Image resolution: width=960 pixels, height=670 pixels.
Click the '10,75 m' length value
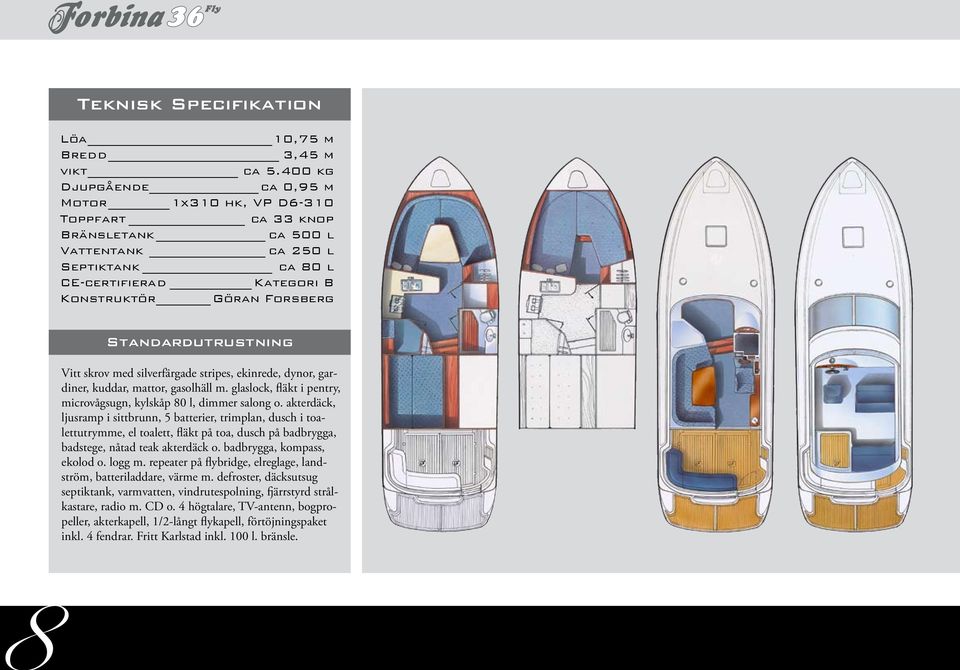(x=304, y=140)
